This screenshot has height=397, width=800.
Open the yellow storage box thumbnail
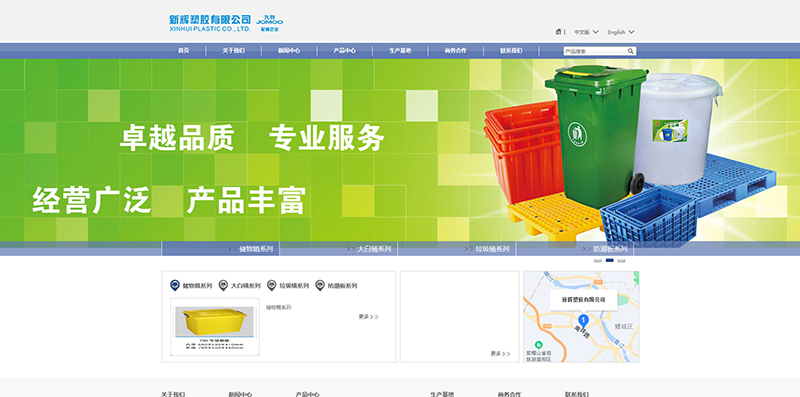(x=215, y=327)
